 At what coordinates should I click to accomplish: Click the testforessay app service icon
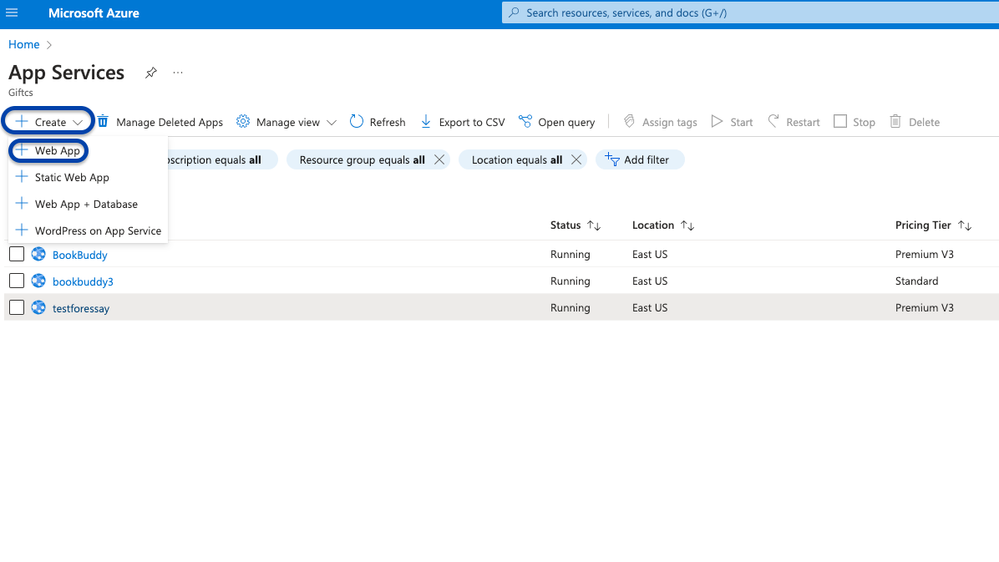point(38,307)
